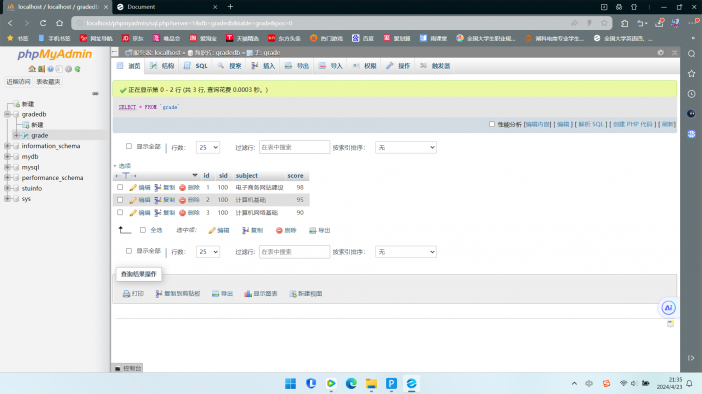702x394 pixels.
Task: Sort by the subject column header
Action: click(x=247, y=176)
